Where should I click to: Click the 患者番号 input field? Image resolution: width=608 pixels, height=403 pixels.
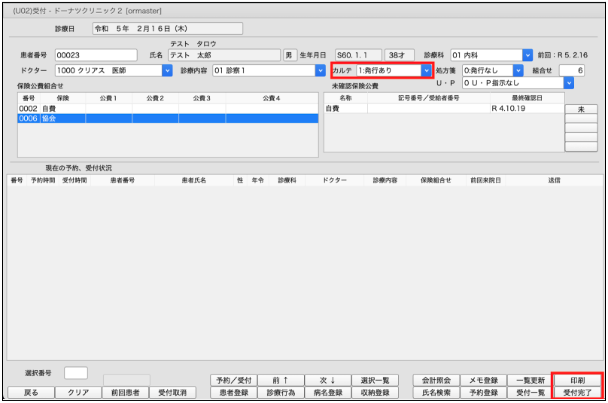(95, 55)
